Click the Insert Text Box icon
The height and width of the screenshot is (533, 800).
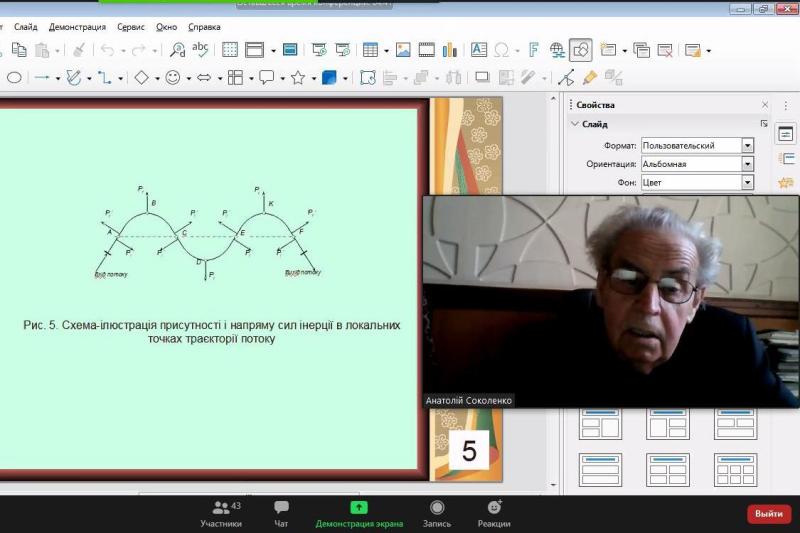[479, 50]
